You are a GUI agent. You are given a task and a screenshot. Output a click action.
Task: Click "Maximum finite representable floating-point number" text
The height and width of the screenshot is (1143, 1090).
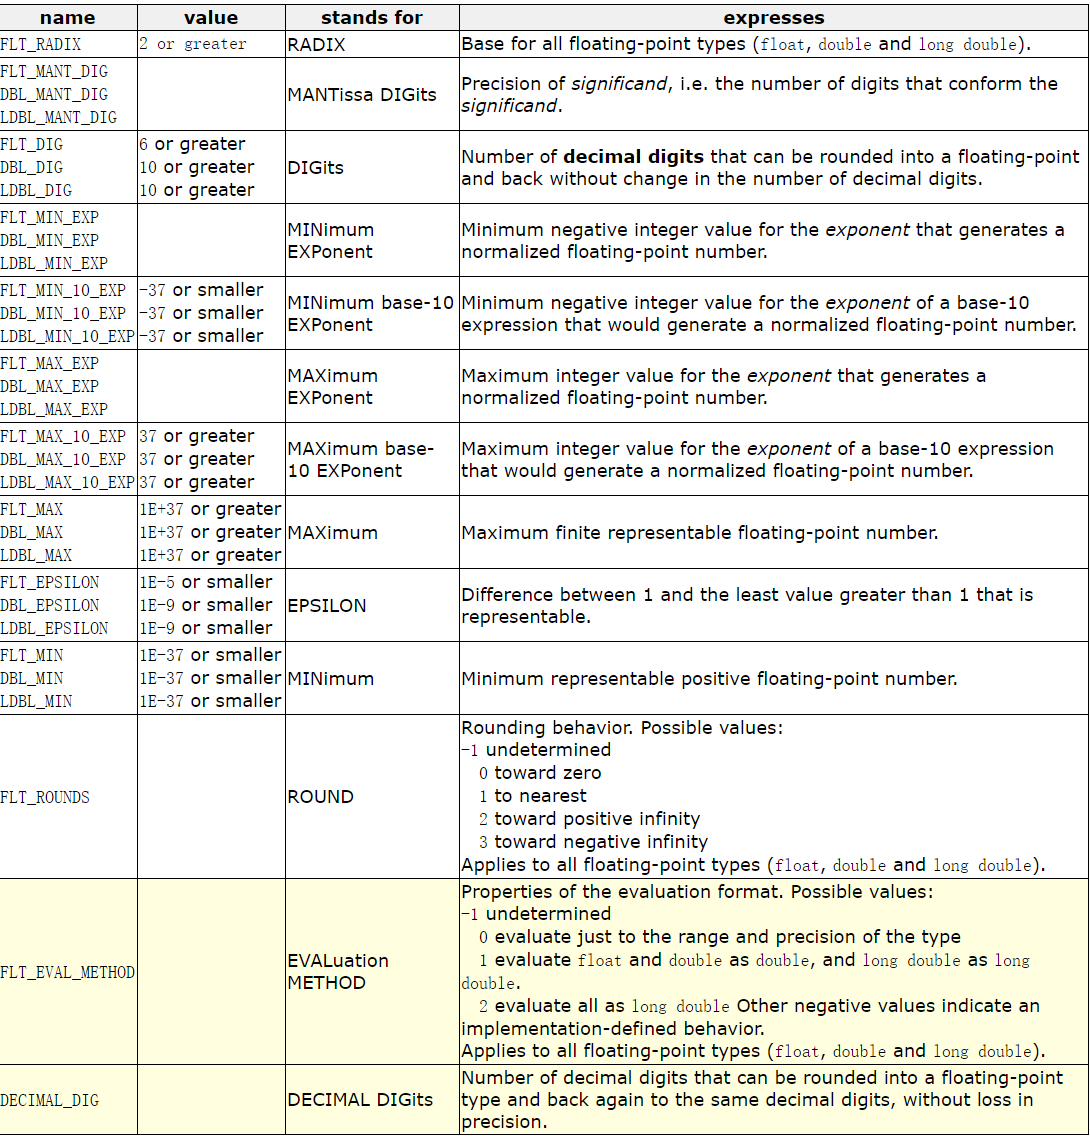700,533
